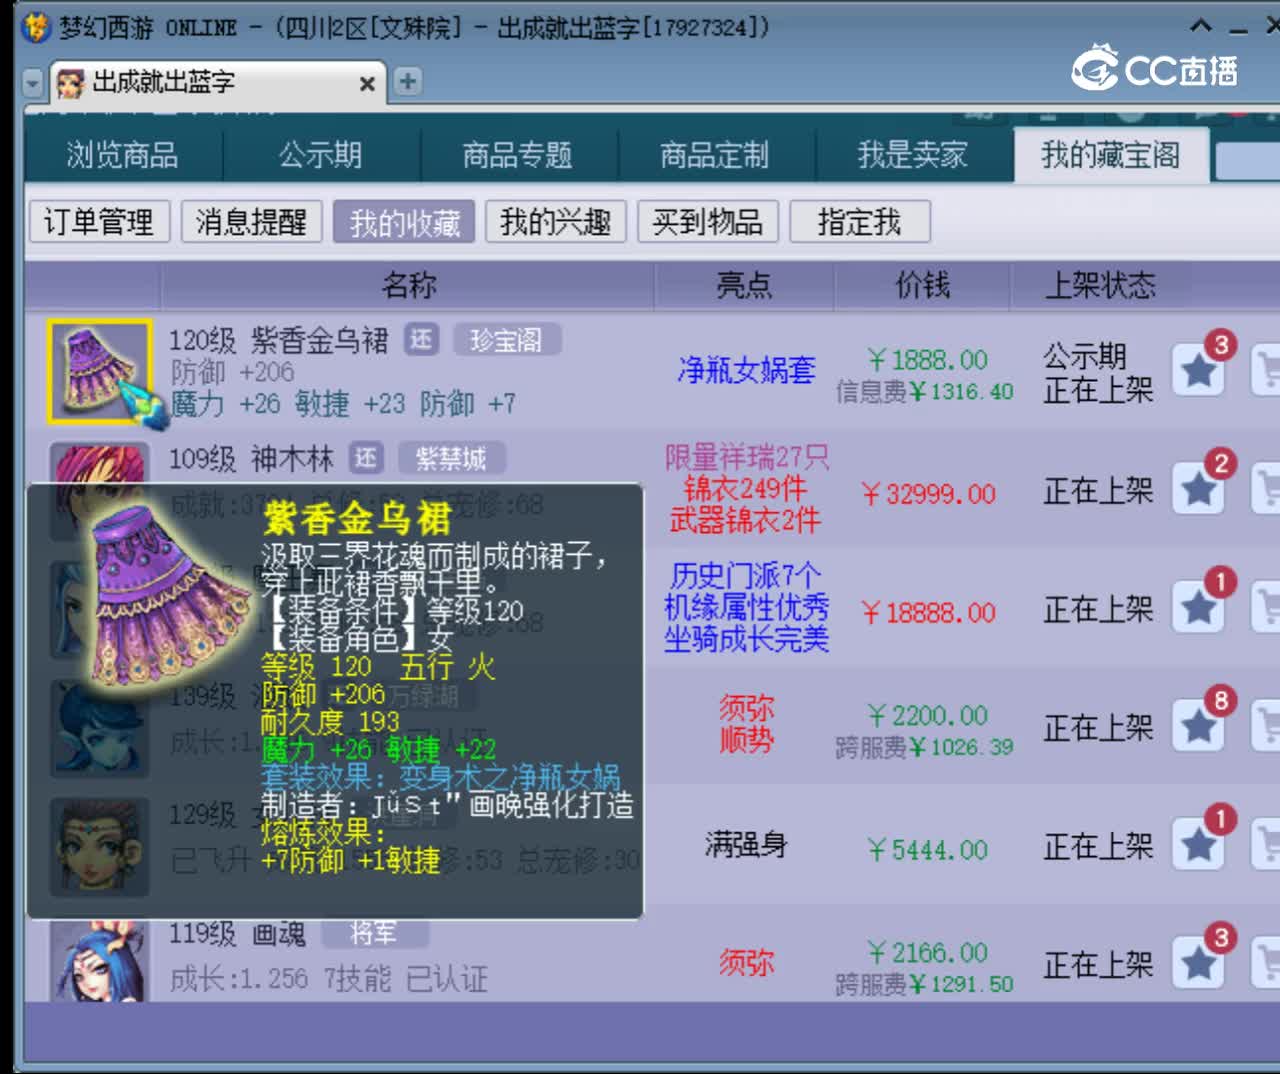Add ￥2166.00 画魂 listing to cart
Image resolution: width=1280 pixels, height=1074 pixels.
[x=1266, y=963]
